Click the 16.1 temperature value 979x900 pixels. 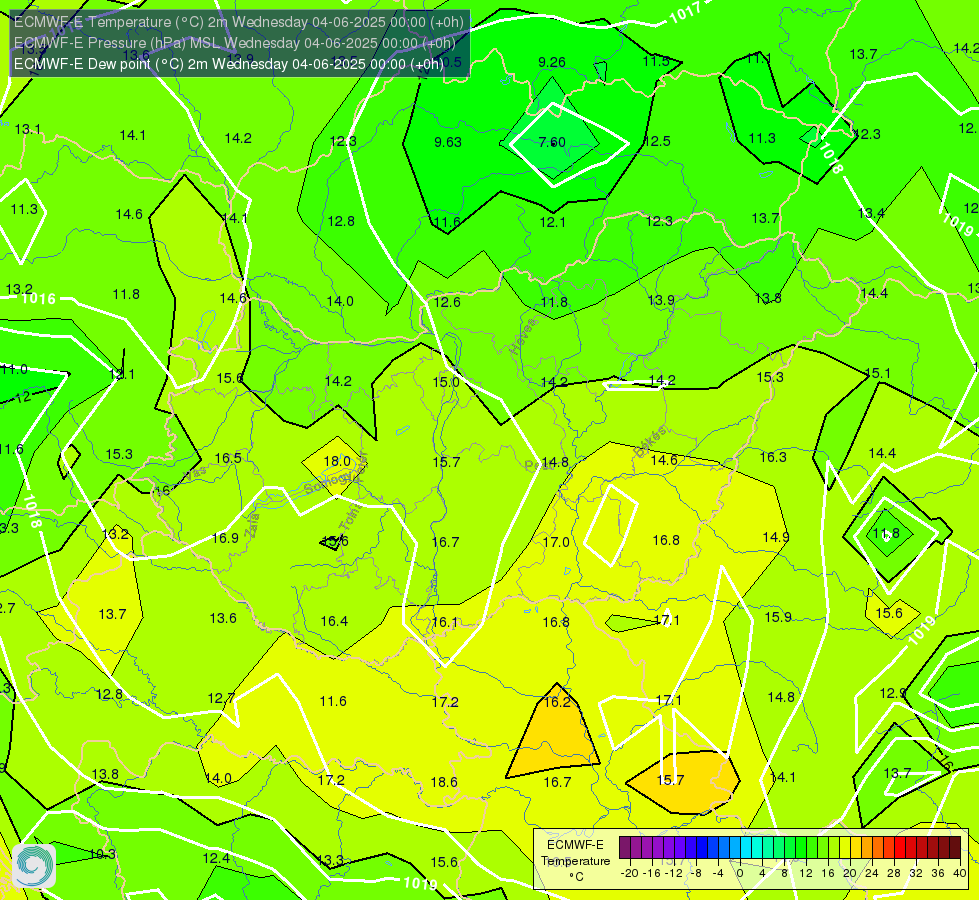(x=445, y=622)
